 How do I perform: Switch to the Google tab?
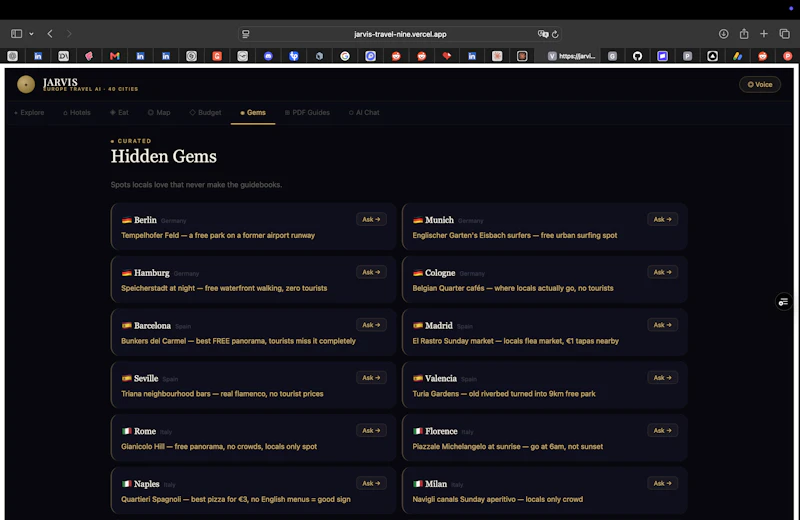(x=345, y=56)
